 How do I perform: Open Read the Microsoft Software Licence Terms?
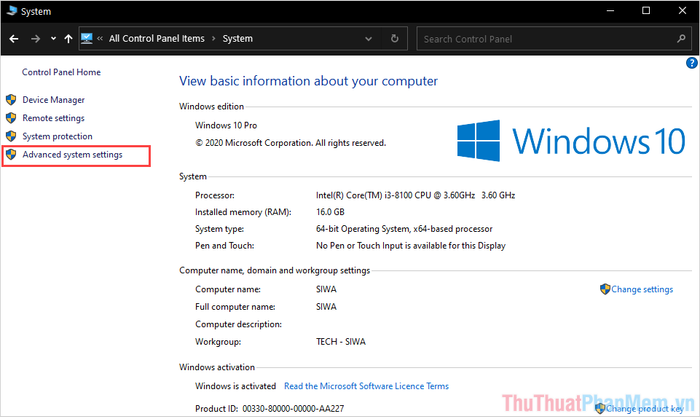tap(367, 386)
